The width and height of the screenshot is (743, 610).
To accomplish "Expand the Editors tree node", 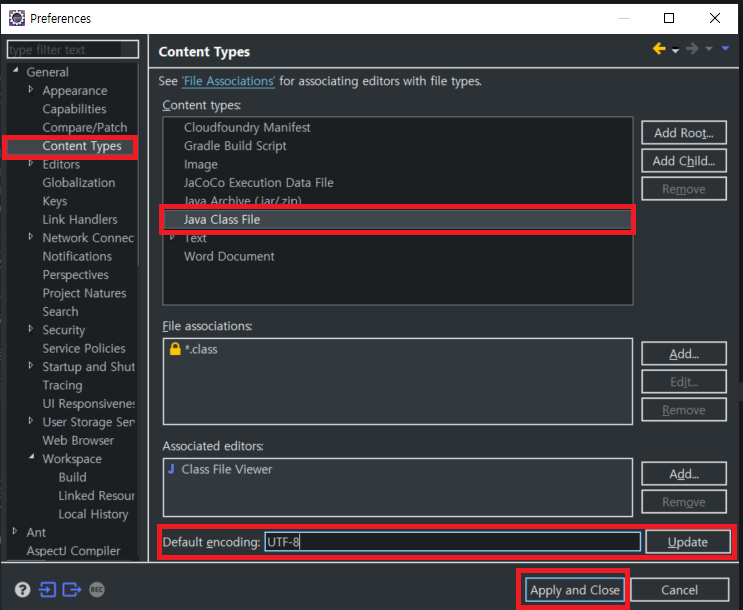I will [31, 163].
